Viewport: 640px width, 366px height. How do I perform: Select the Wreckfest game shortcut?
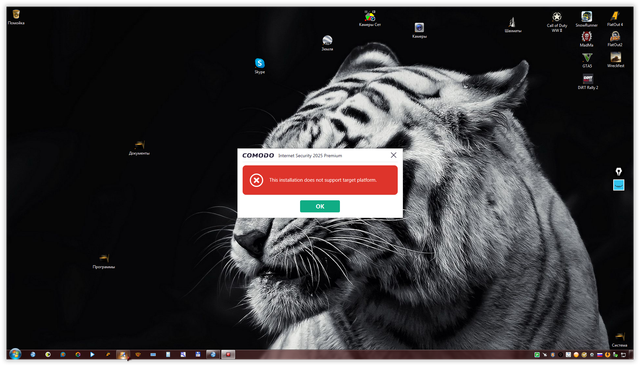[x=616, y=60]
